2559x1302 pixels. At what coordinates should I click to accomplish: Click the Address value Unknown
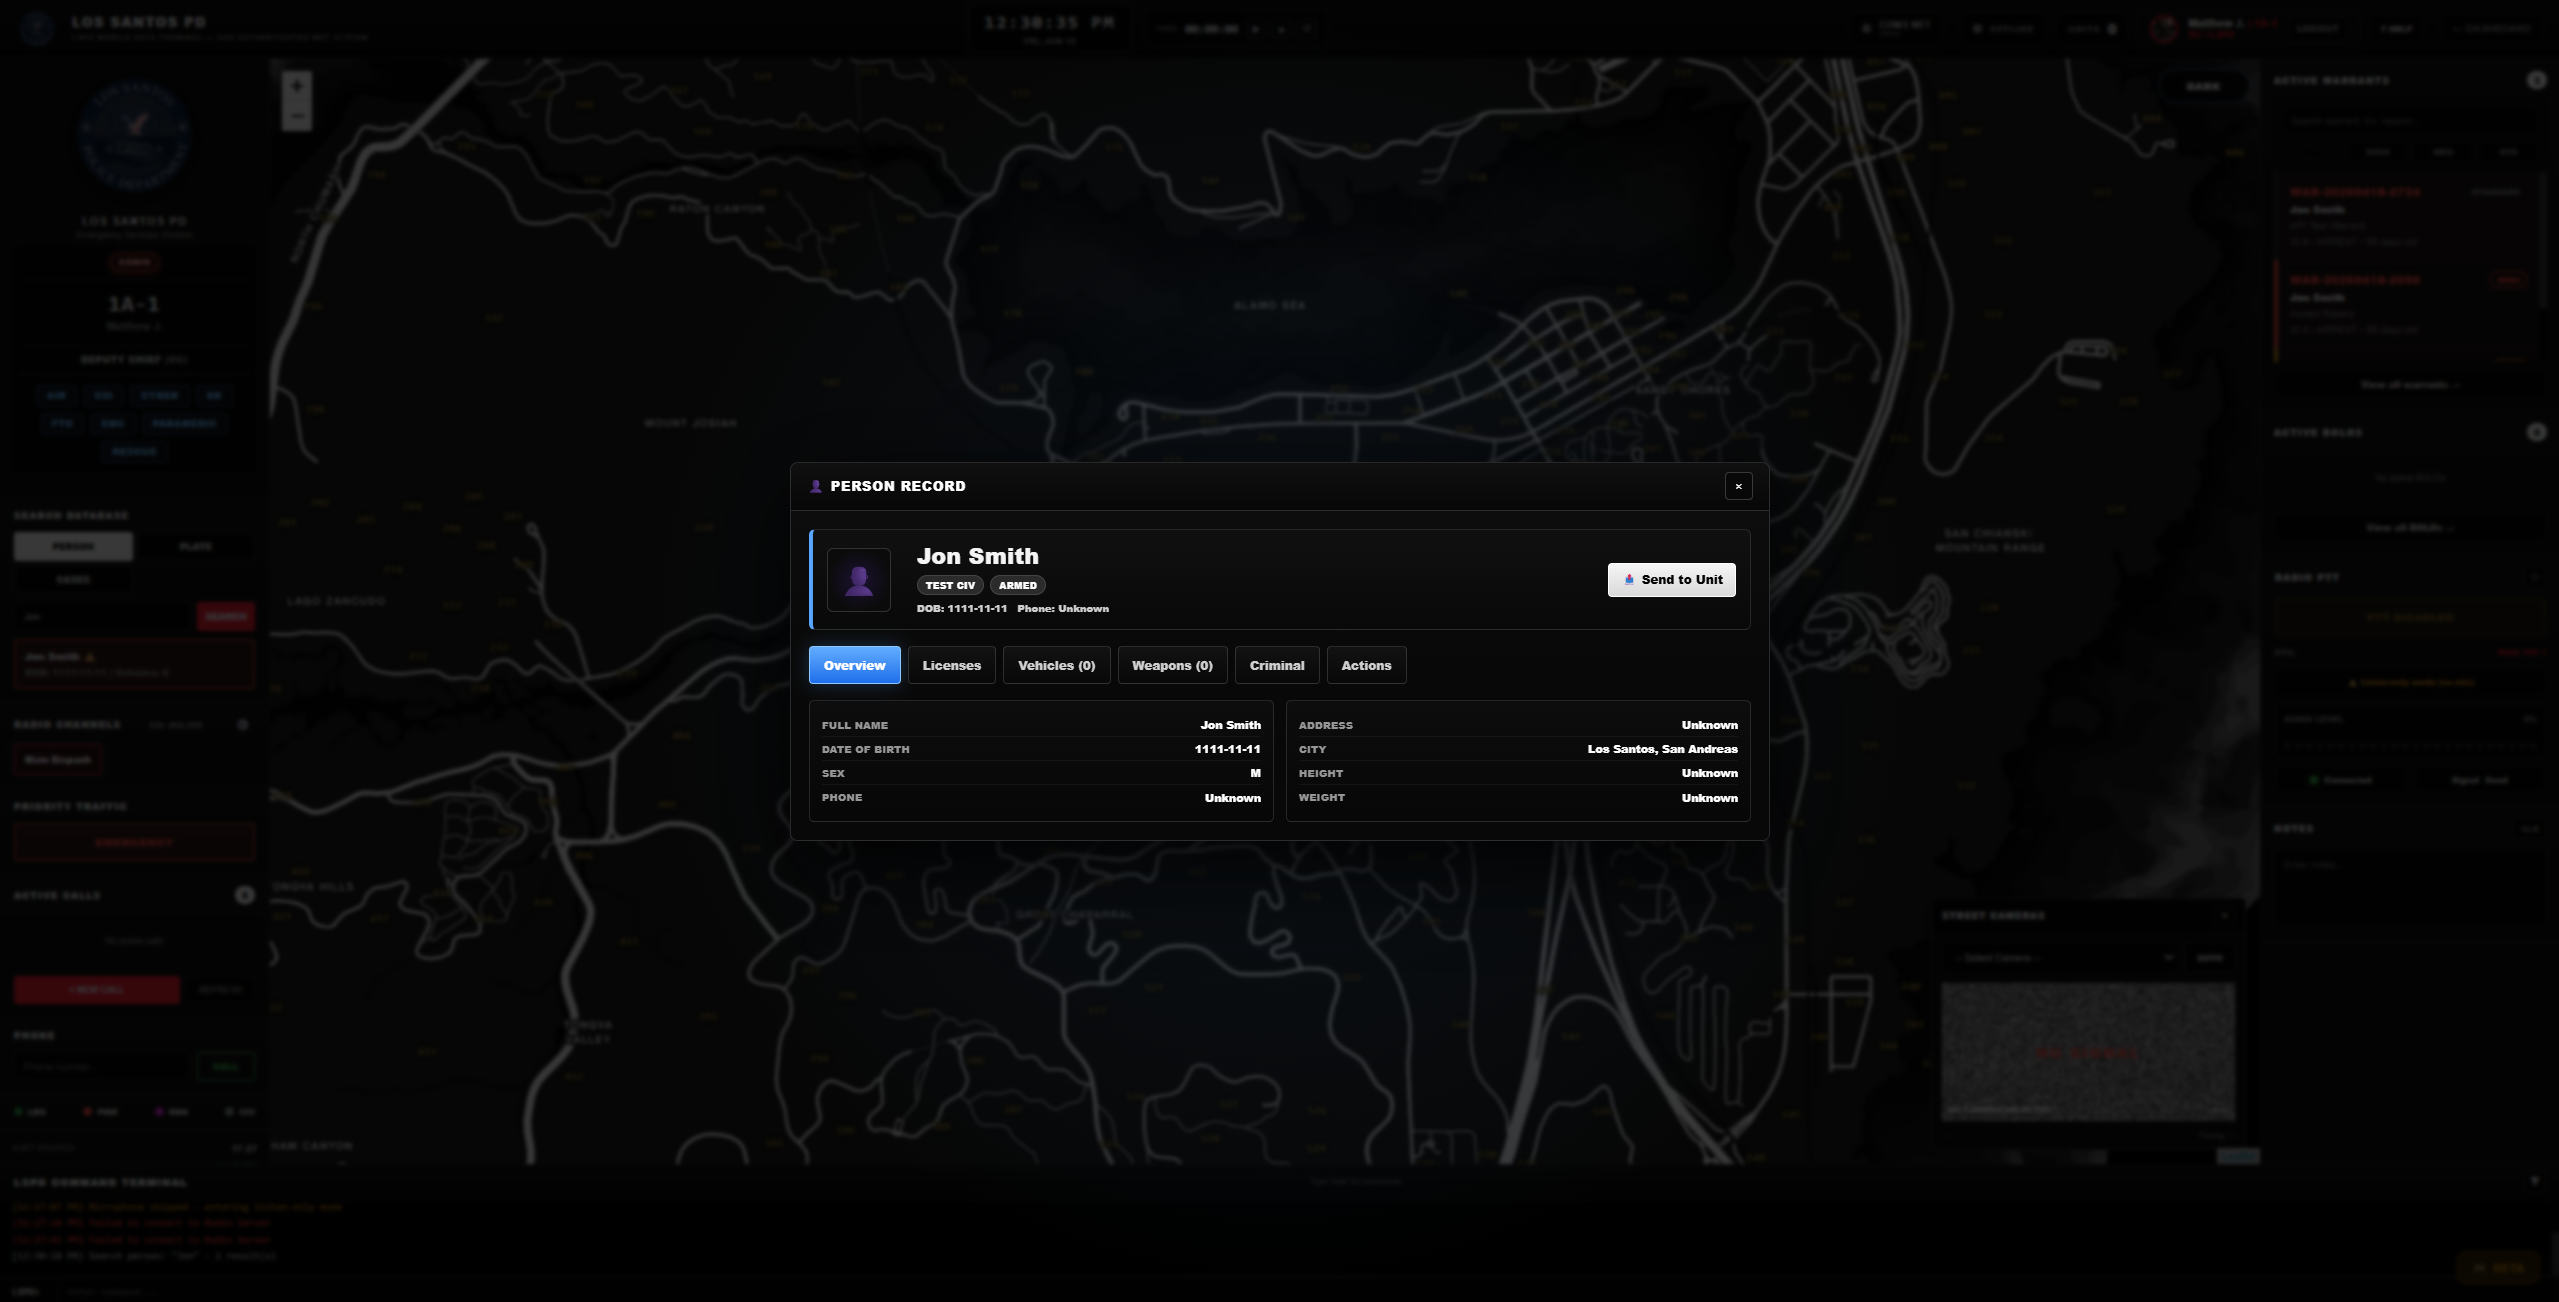pyautogui.click(x=1709, y=725)
